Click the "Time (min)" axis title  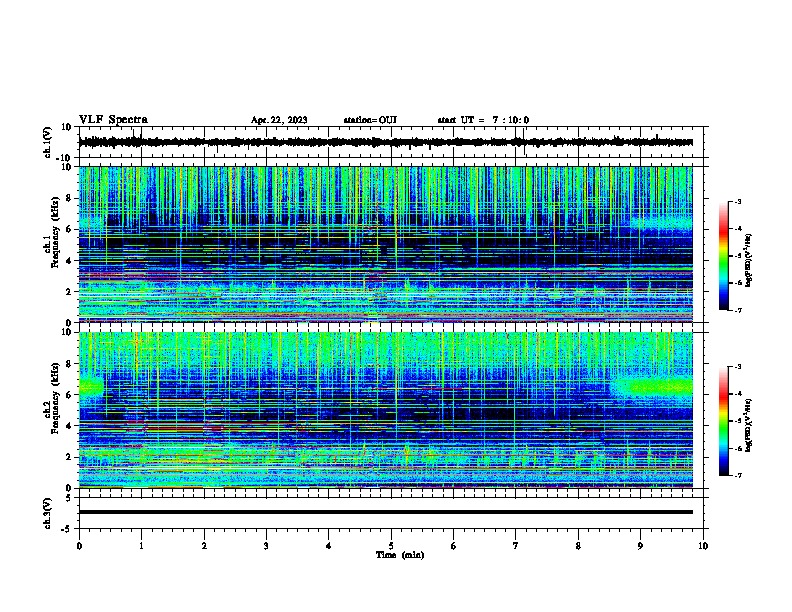[400, 555]
